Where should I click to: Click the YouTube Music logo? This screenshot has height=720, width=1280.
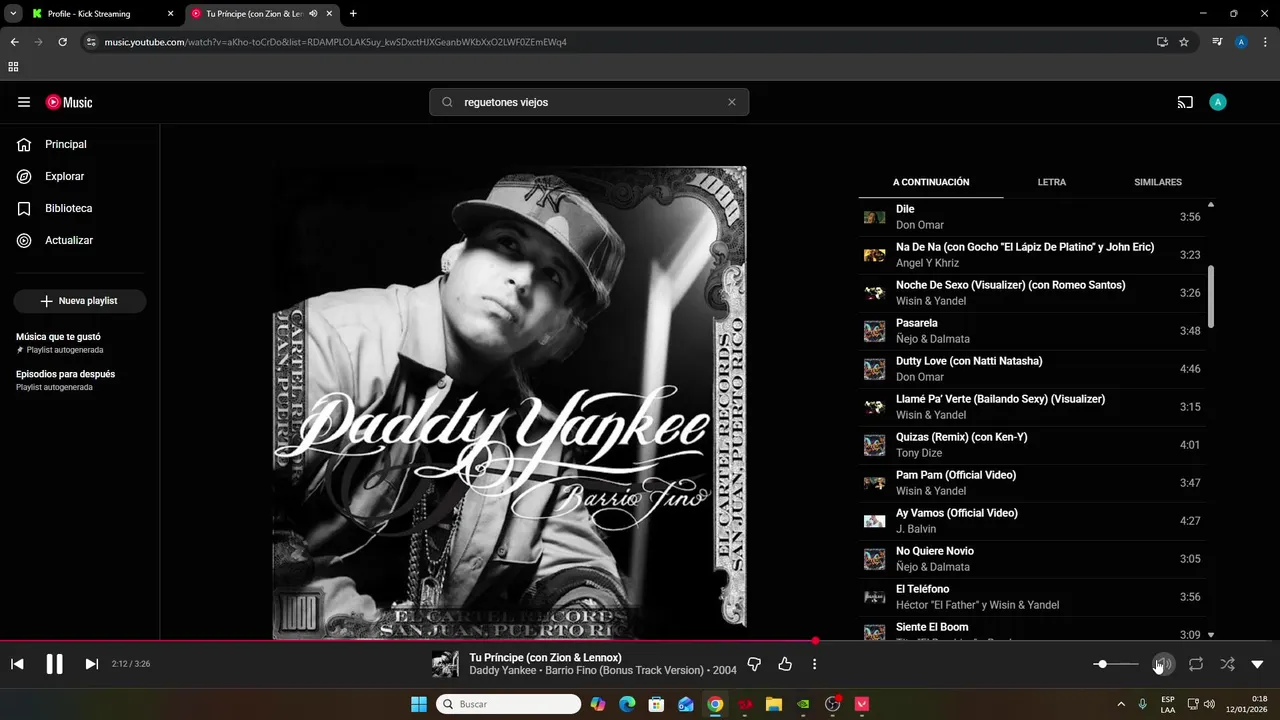[69, 102]
